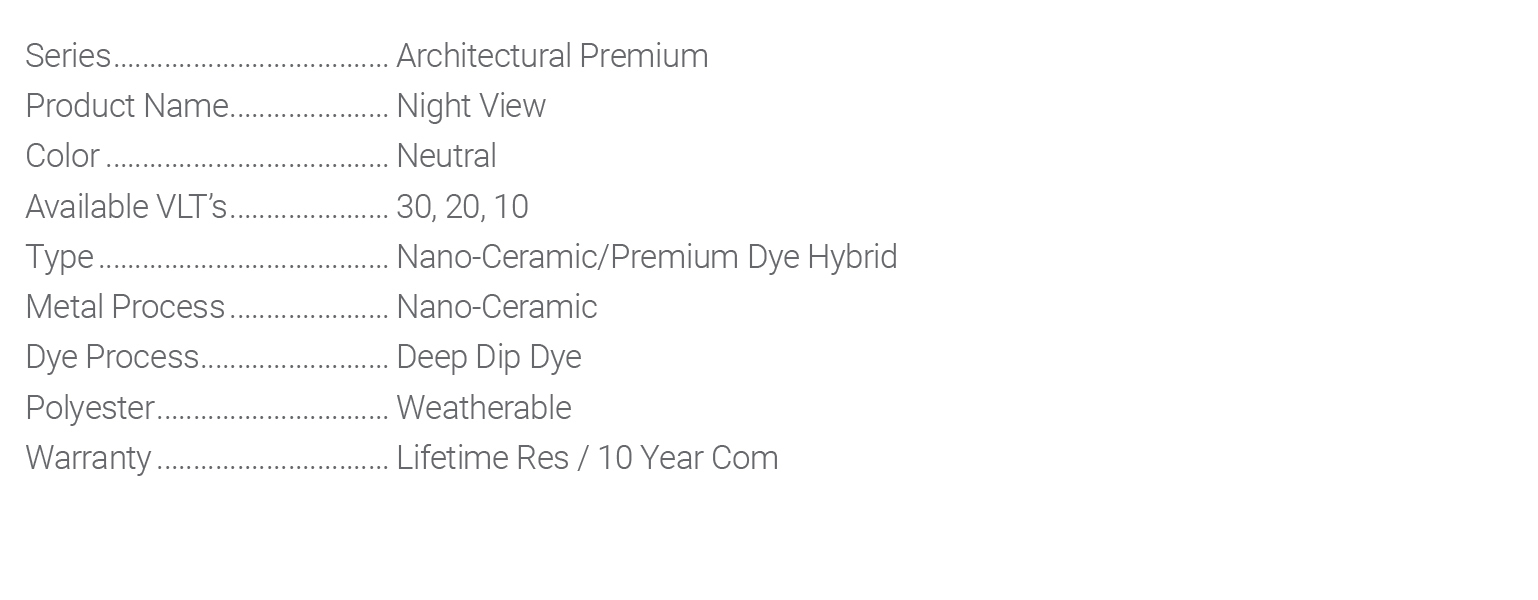The image size is (1538, 600).
Task: Select the Neutral color value
Action: point(446,157)
